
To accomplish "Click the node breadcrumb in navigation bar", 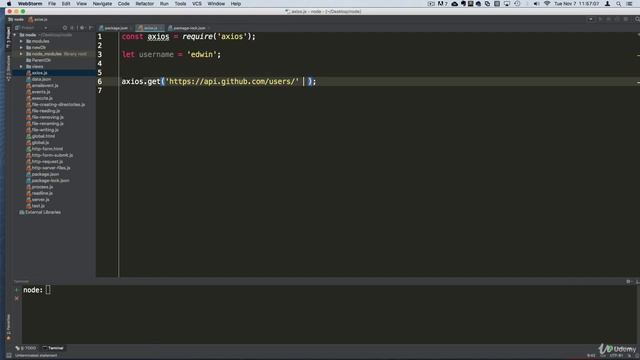I will (16, 20).
